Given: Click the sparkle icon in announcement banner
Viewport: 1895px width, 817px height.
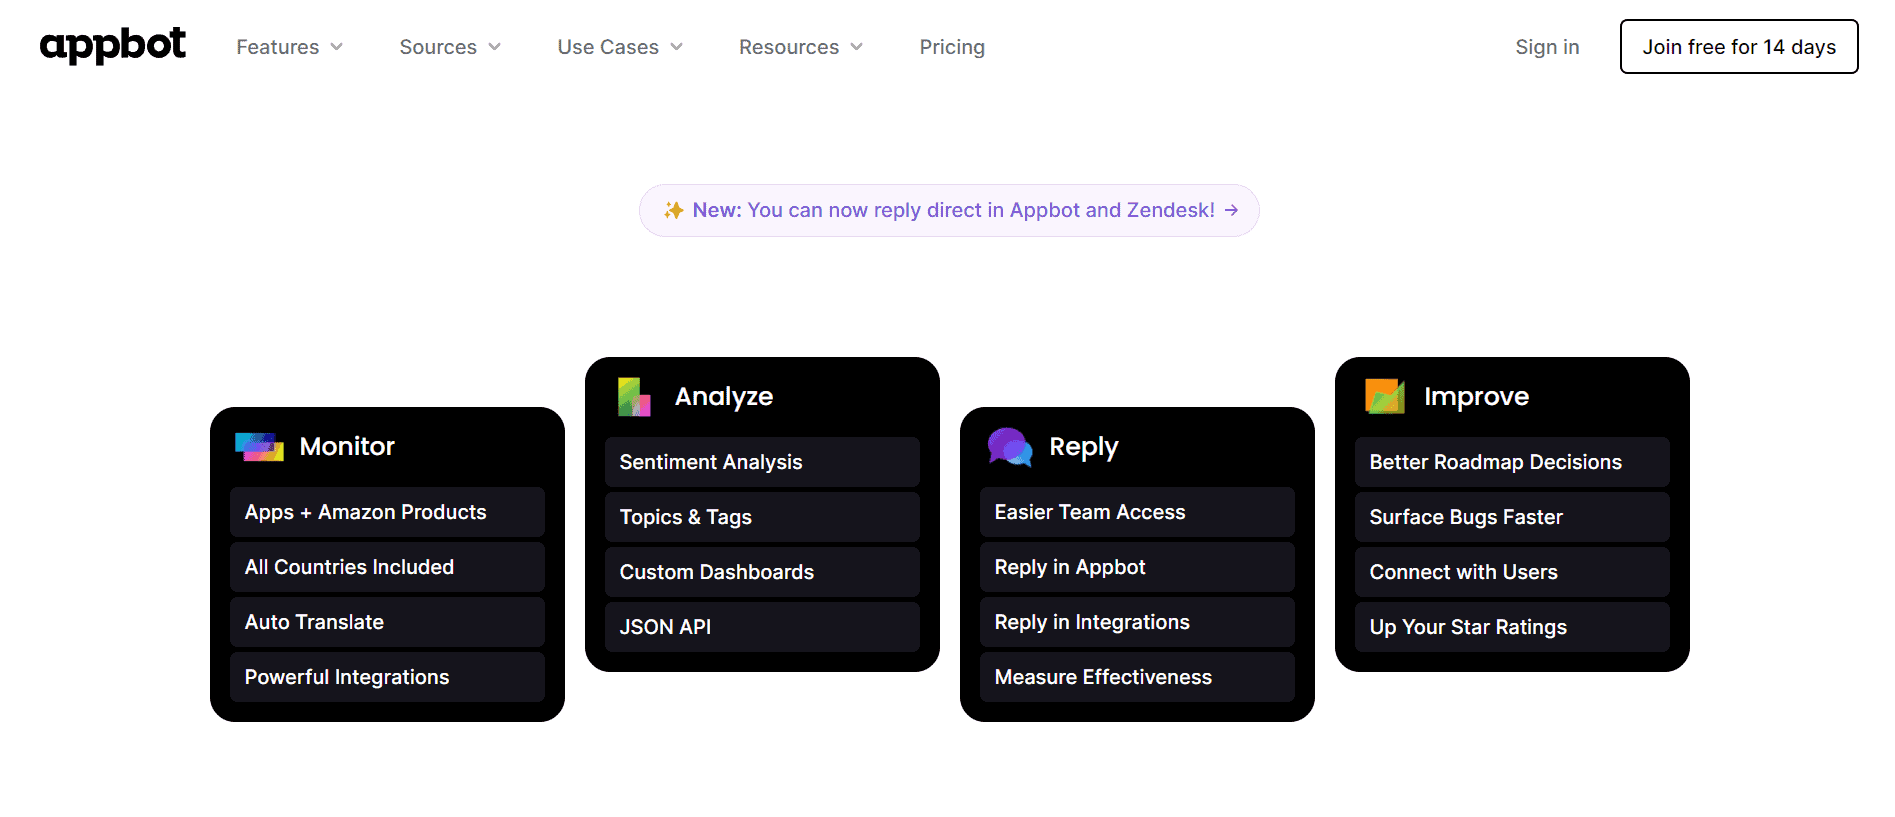Looking at the screenshot, I should [x=673, y=210].
